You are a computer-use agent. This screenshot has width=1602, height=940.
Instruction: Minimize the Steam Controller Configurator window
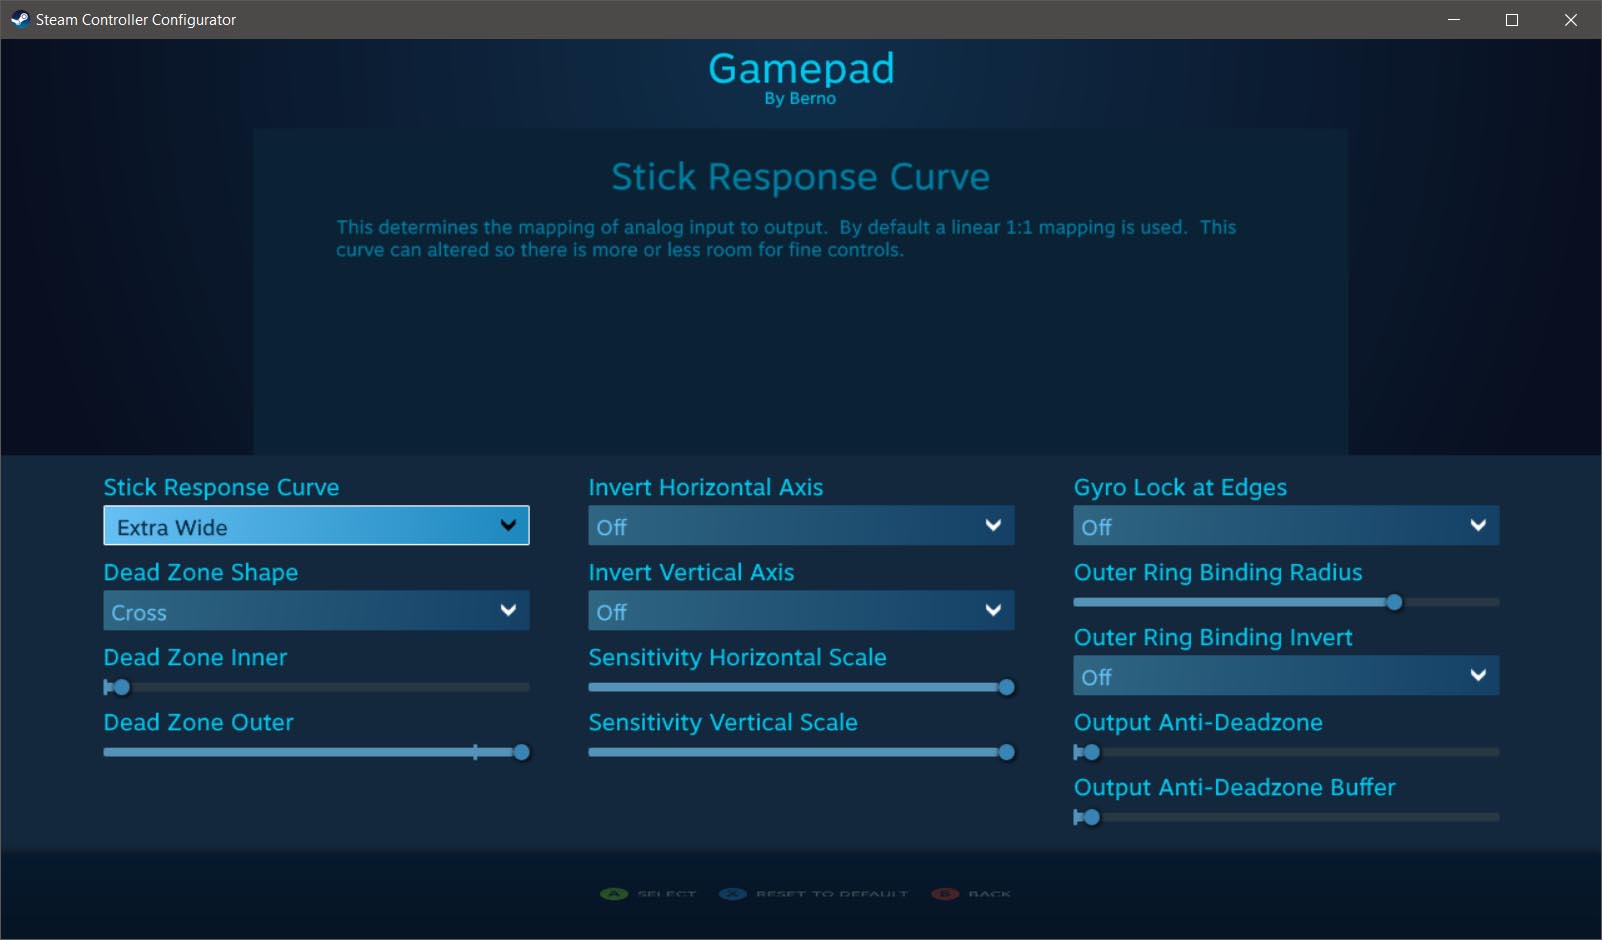(1454, 19)
